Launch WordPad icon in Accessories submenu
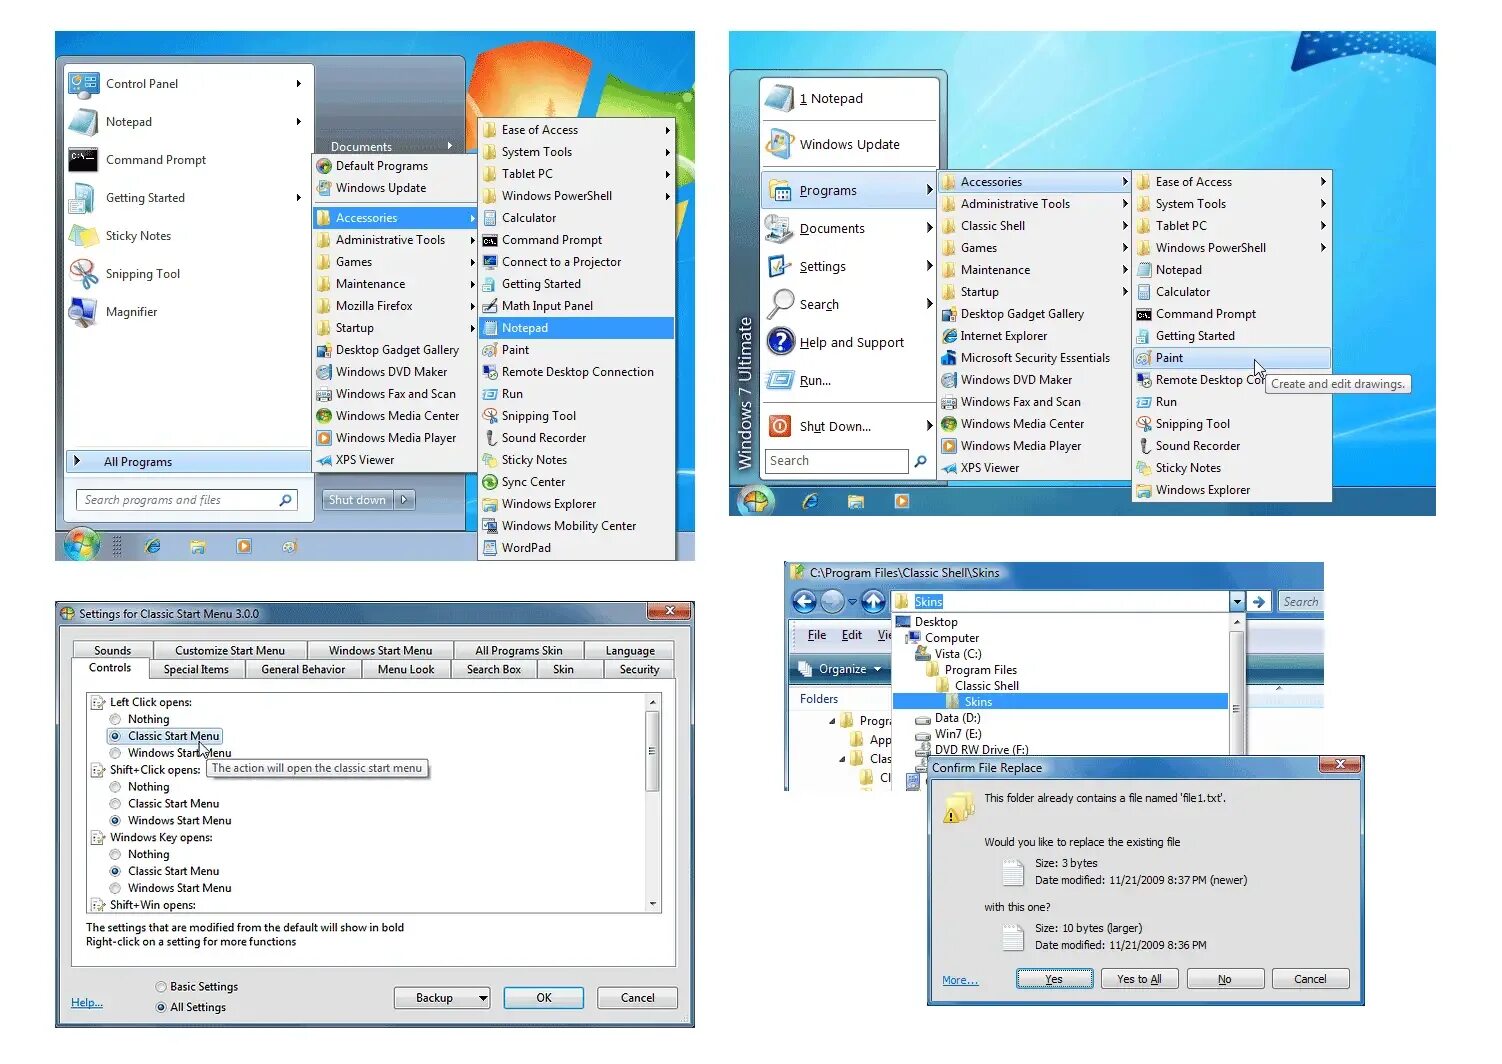This screenshot has width=1502, height=1064. (x=490, y=548)
